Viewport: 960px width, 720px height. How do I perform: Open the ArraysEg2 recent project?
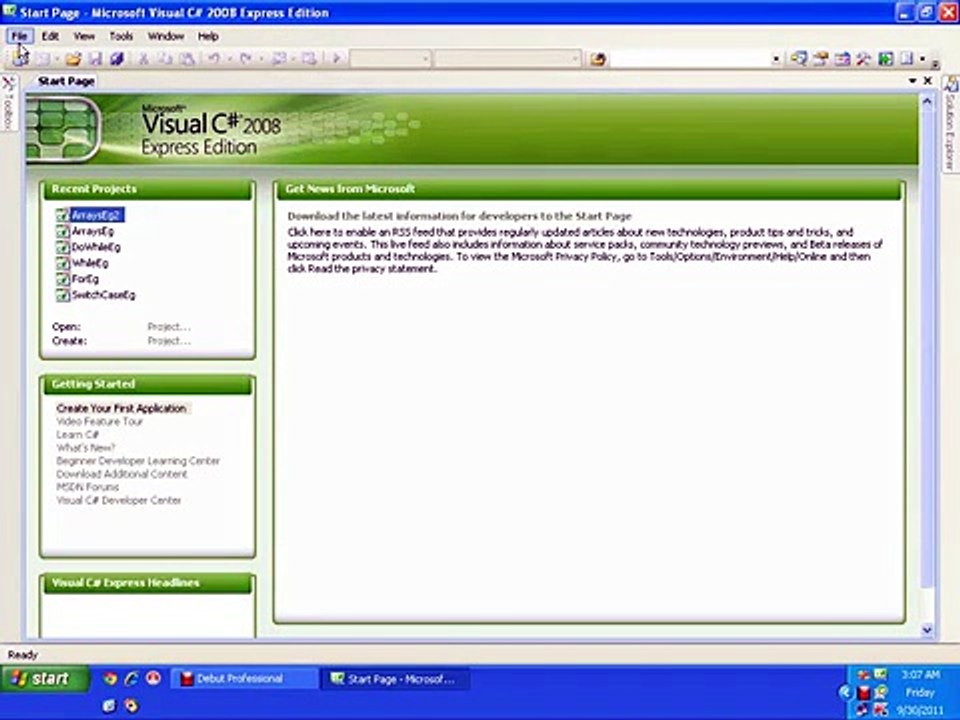coord(96,215)
